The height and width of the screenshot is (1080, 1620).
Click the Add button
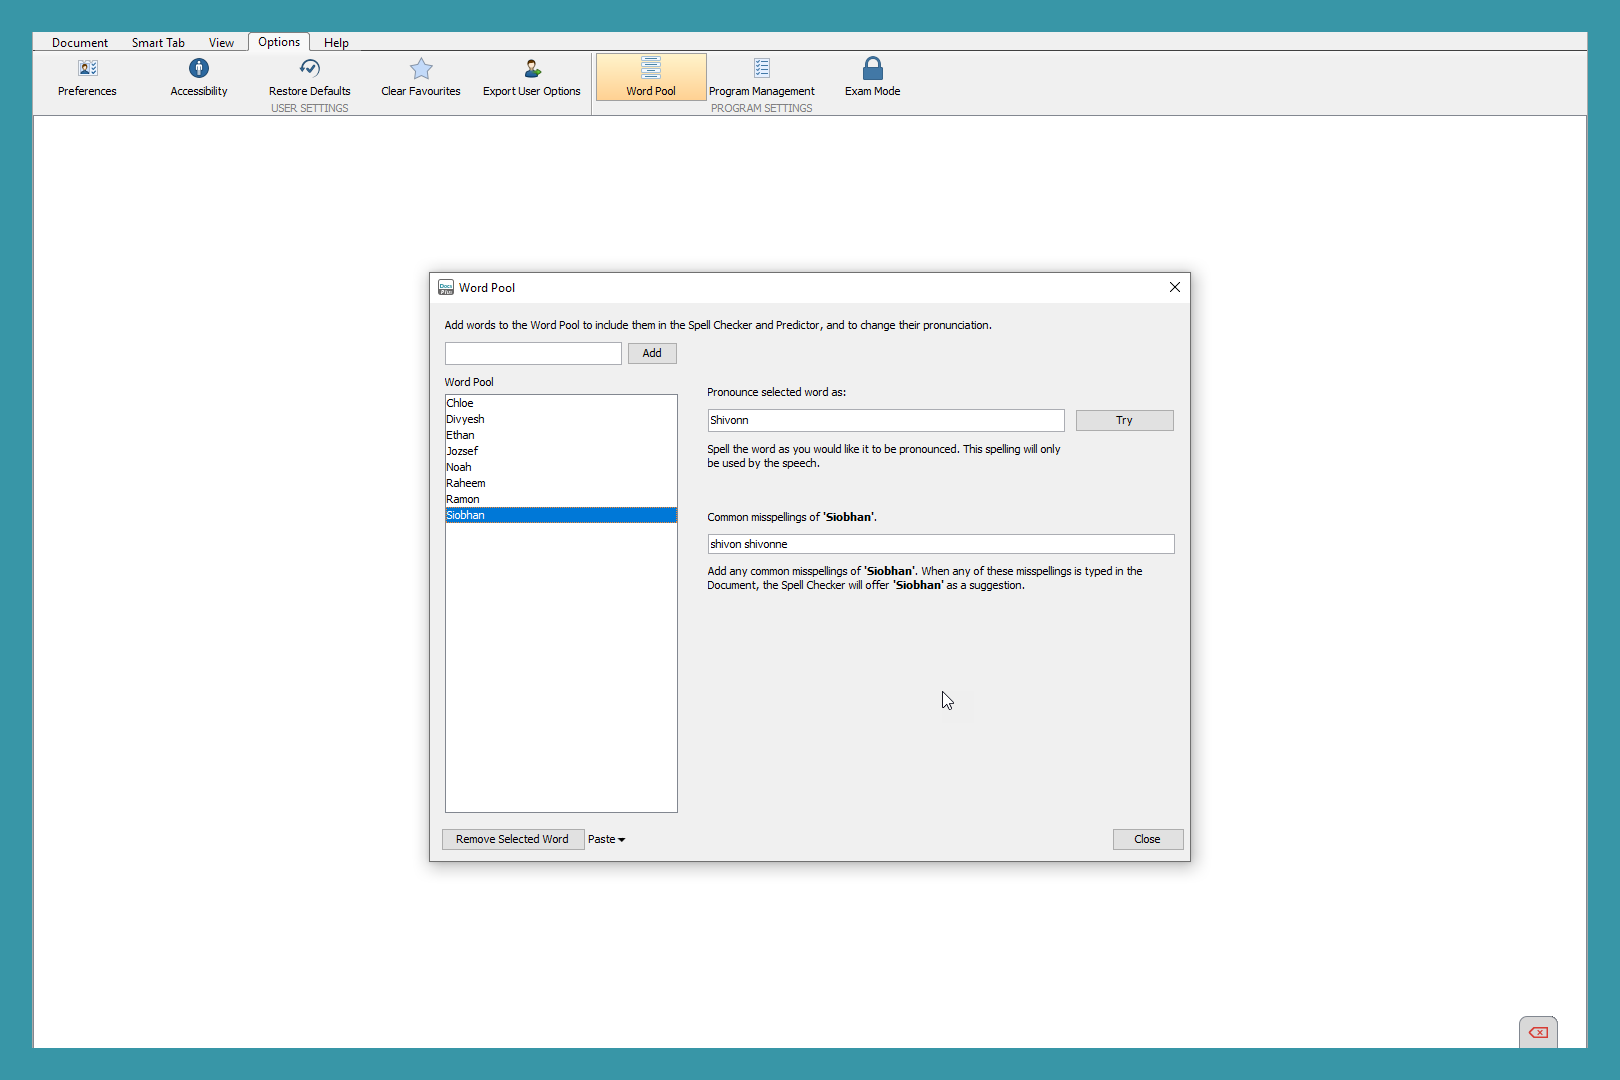click(652, 353)
